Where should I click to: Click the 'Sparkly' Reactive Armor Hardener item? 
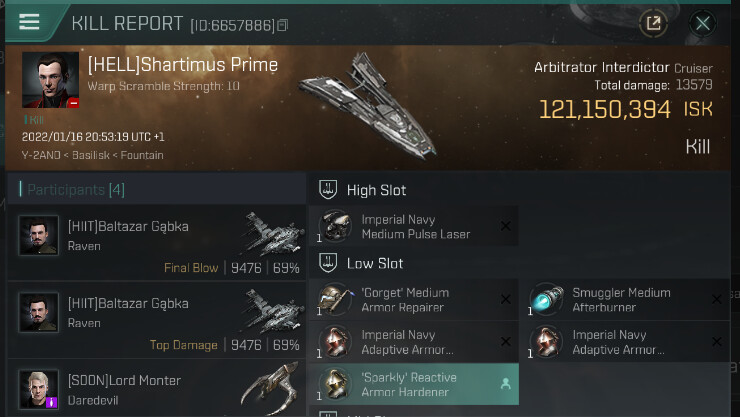pos(410,385)
